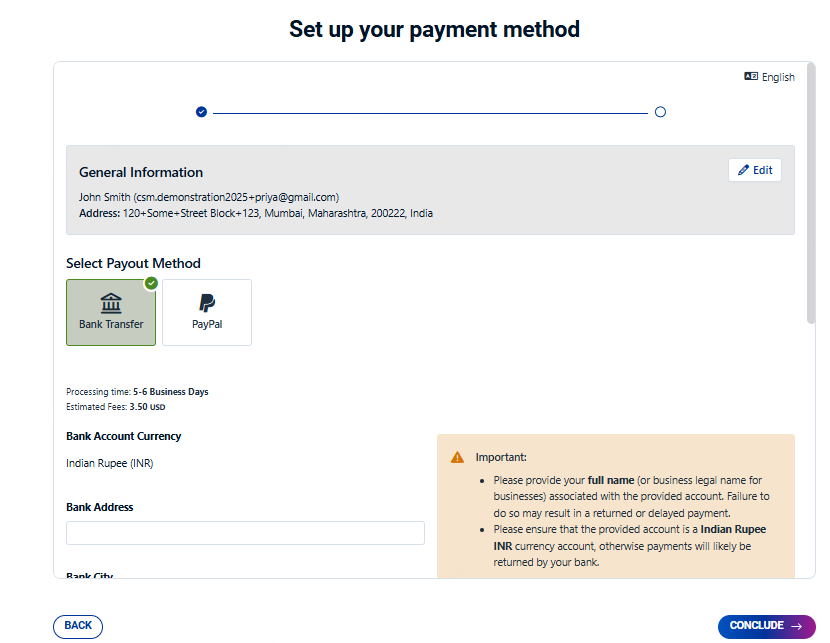Viewport: 830px width, 643px height.
Task: Click the Indian Rupee (INR) currency value
Action: click(110, 463)
